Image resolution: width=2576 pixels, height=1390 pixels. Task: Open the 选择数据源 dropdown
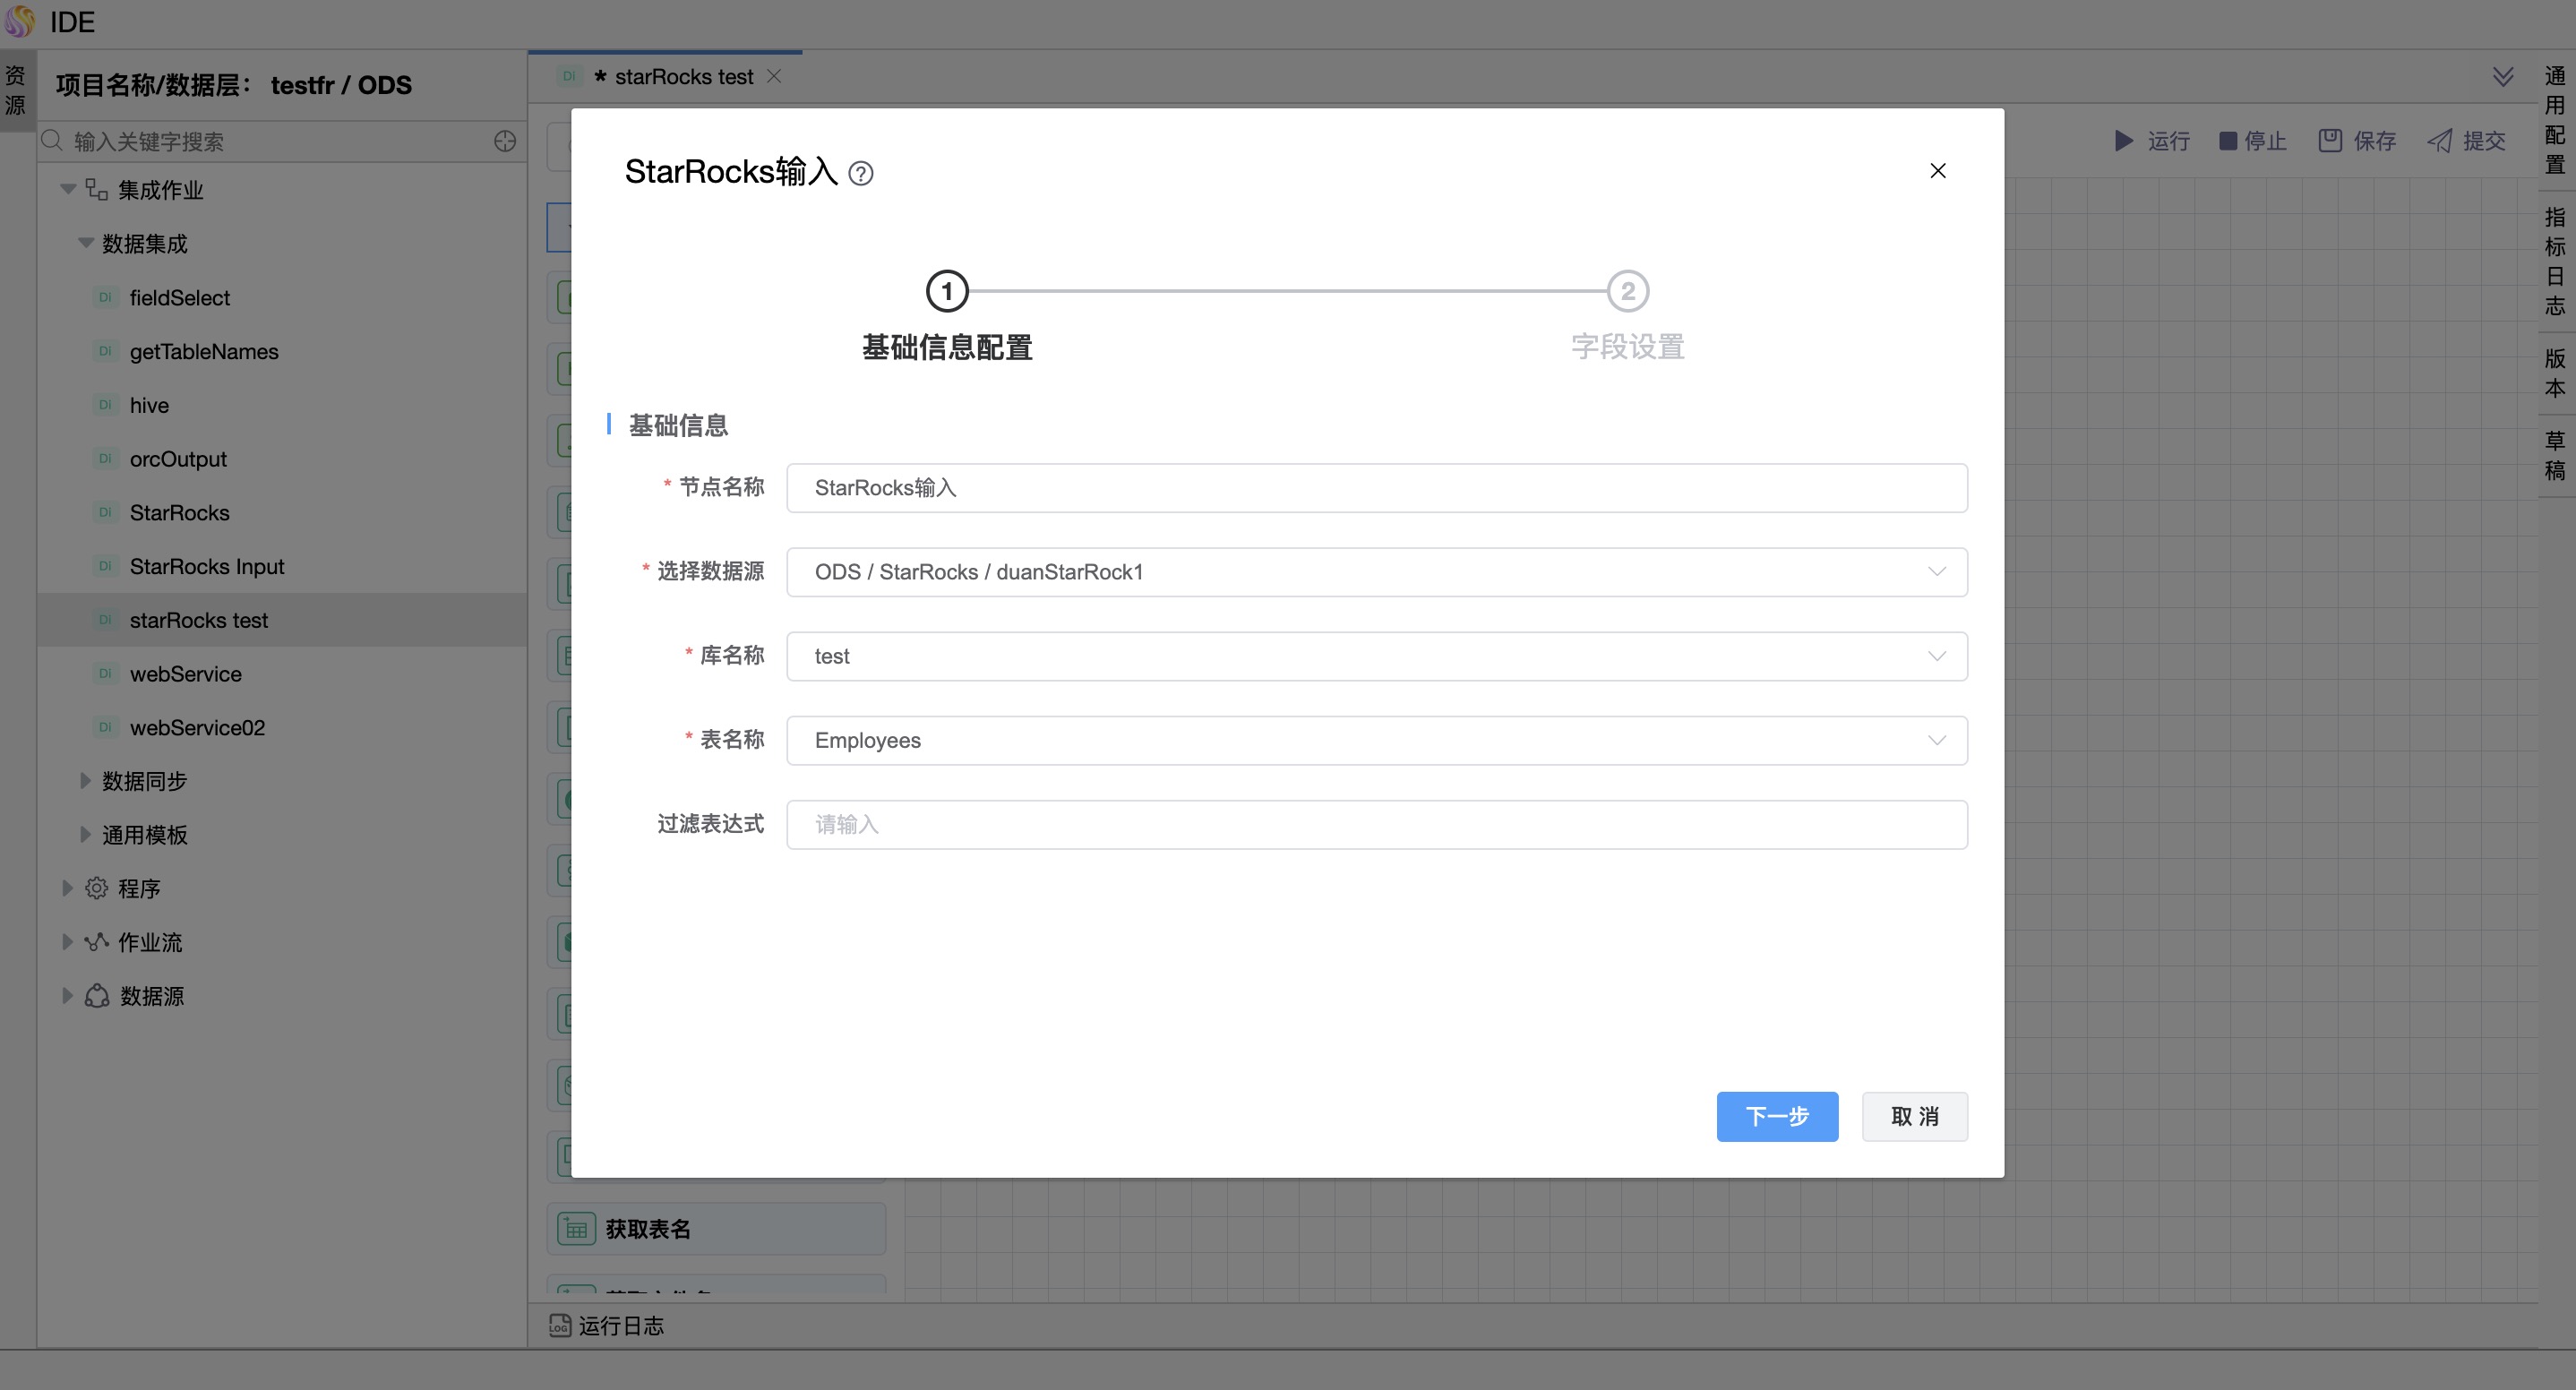click(x=1376, y=572)
